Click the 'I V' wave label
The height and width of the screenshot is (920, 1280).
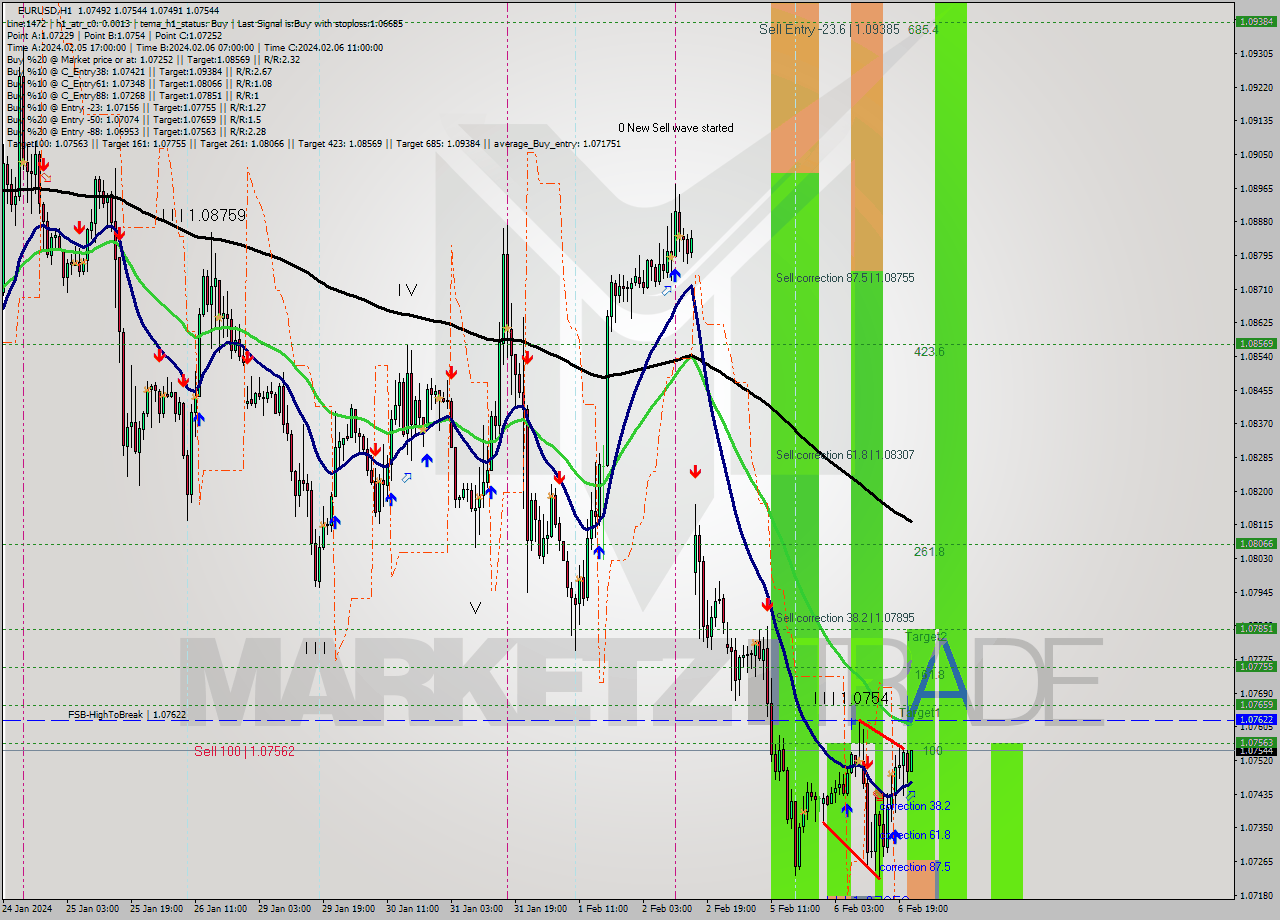[x=407, y=290]
